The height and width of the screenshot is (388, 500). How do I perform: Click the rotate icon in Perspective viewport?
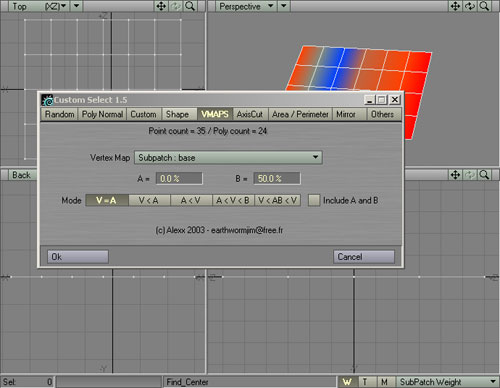tap(470, 6)
